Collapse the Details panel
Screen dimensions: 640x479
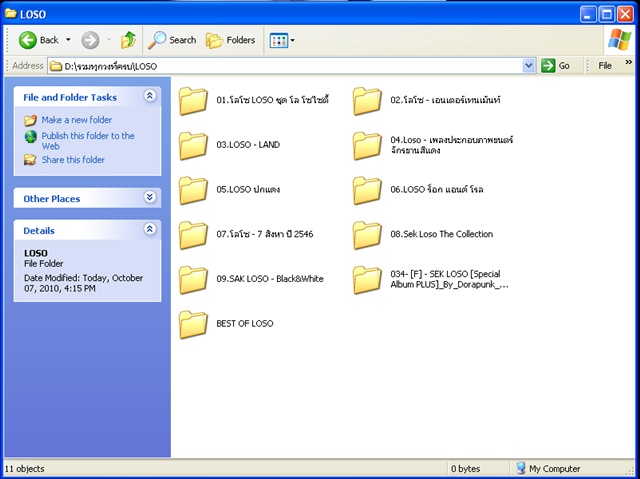pos(150,229)
